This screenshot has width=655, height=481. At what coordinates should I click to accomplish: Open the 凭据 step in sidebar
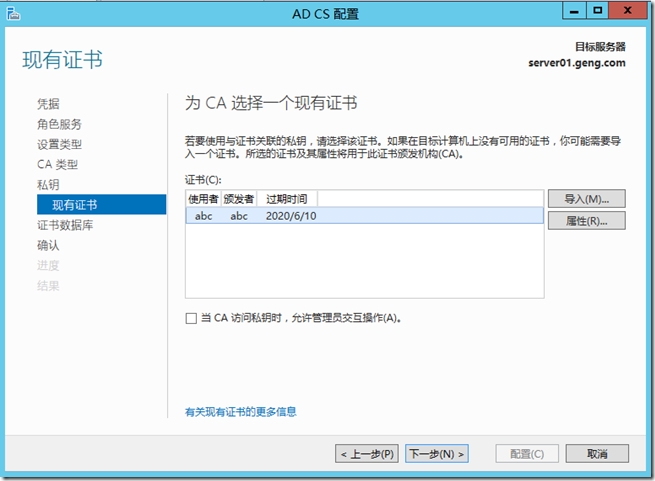coord(48,104)
